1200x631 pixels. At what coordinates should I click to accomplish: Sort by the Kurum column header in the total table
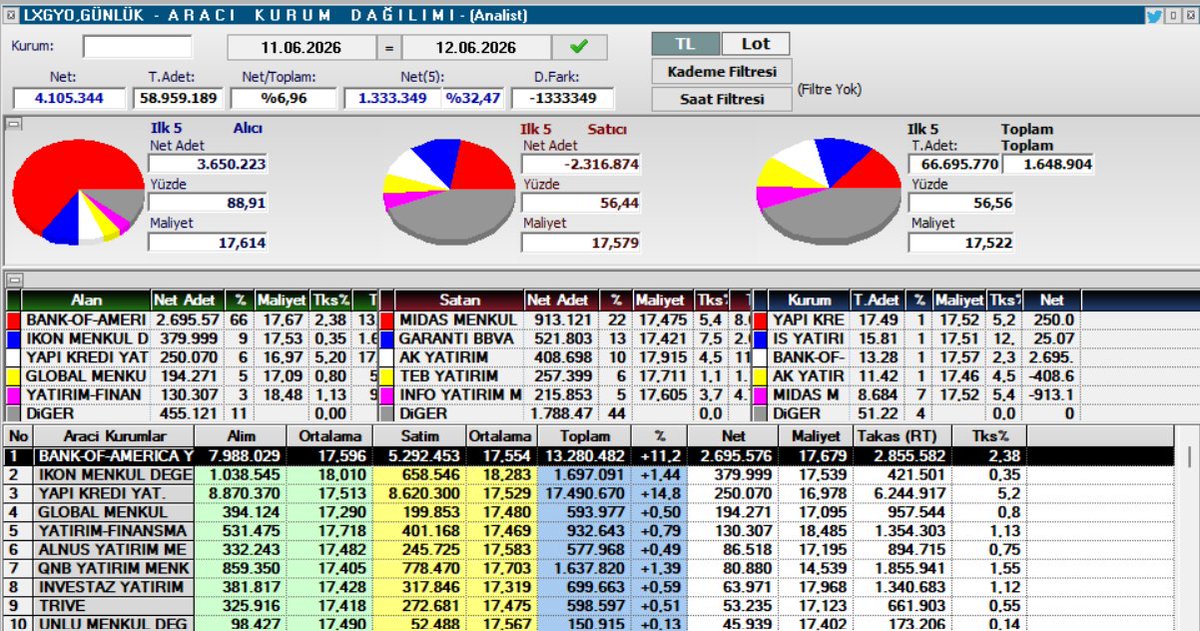pos(810,300)
